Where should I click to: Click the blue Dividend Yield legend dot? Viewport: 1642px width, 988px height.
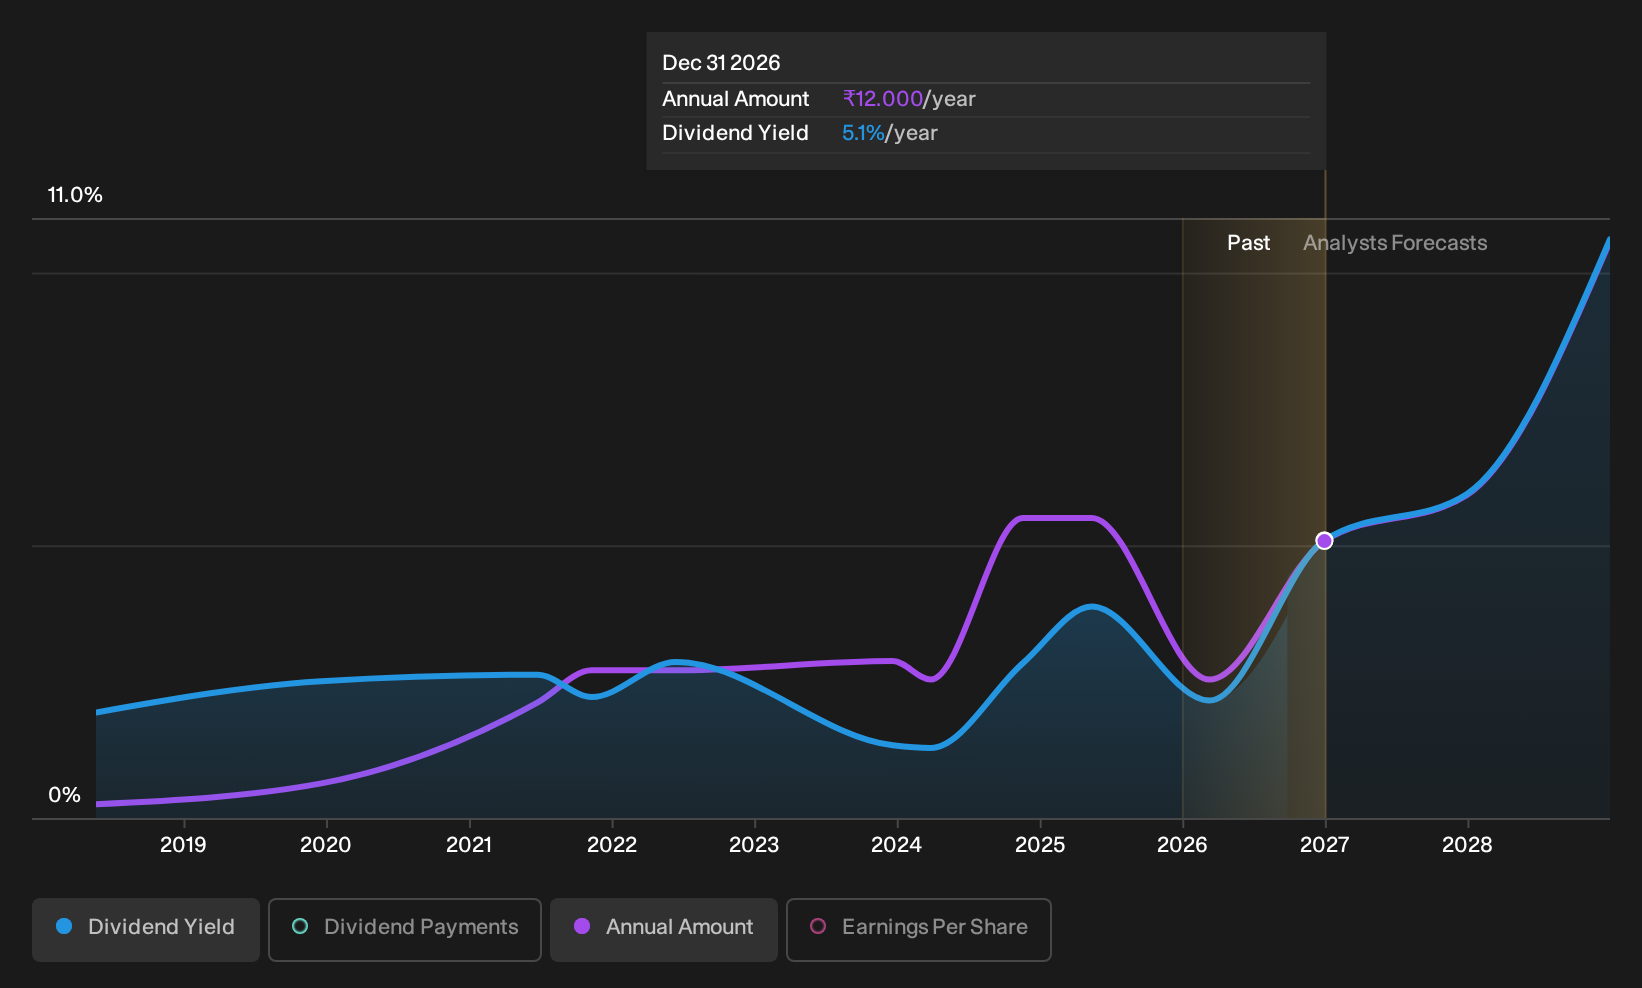click(x=64, y=926)
